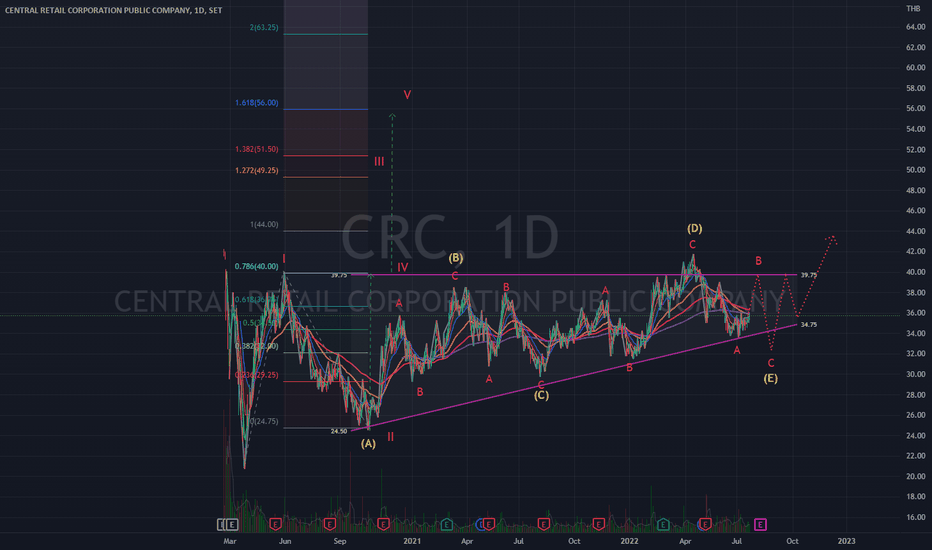This screenshot has width=932, height=550.
Task: Select the 0(24.75) Fibonacci level label
Action: click(264, 422)
